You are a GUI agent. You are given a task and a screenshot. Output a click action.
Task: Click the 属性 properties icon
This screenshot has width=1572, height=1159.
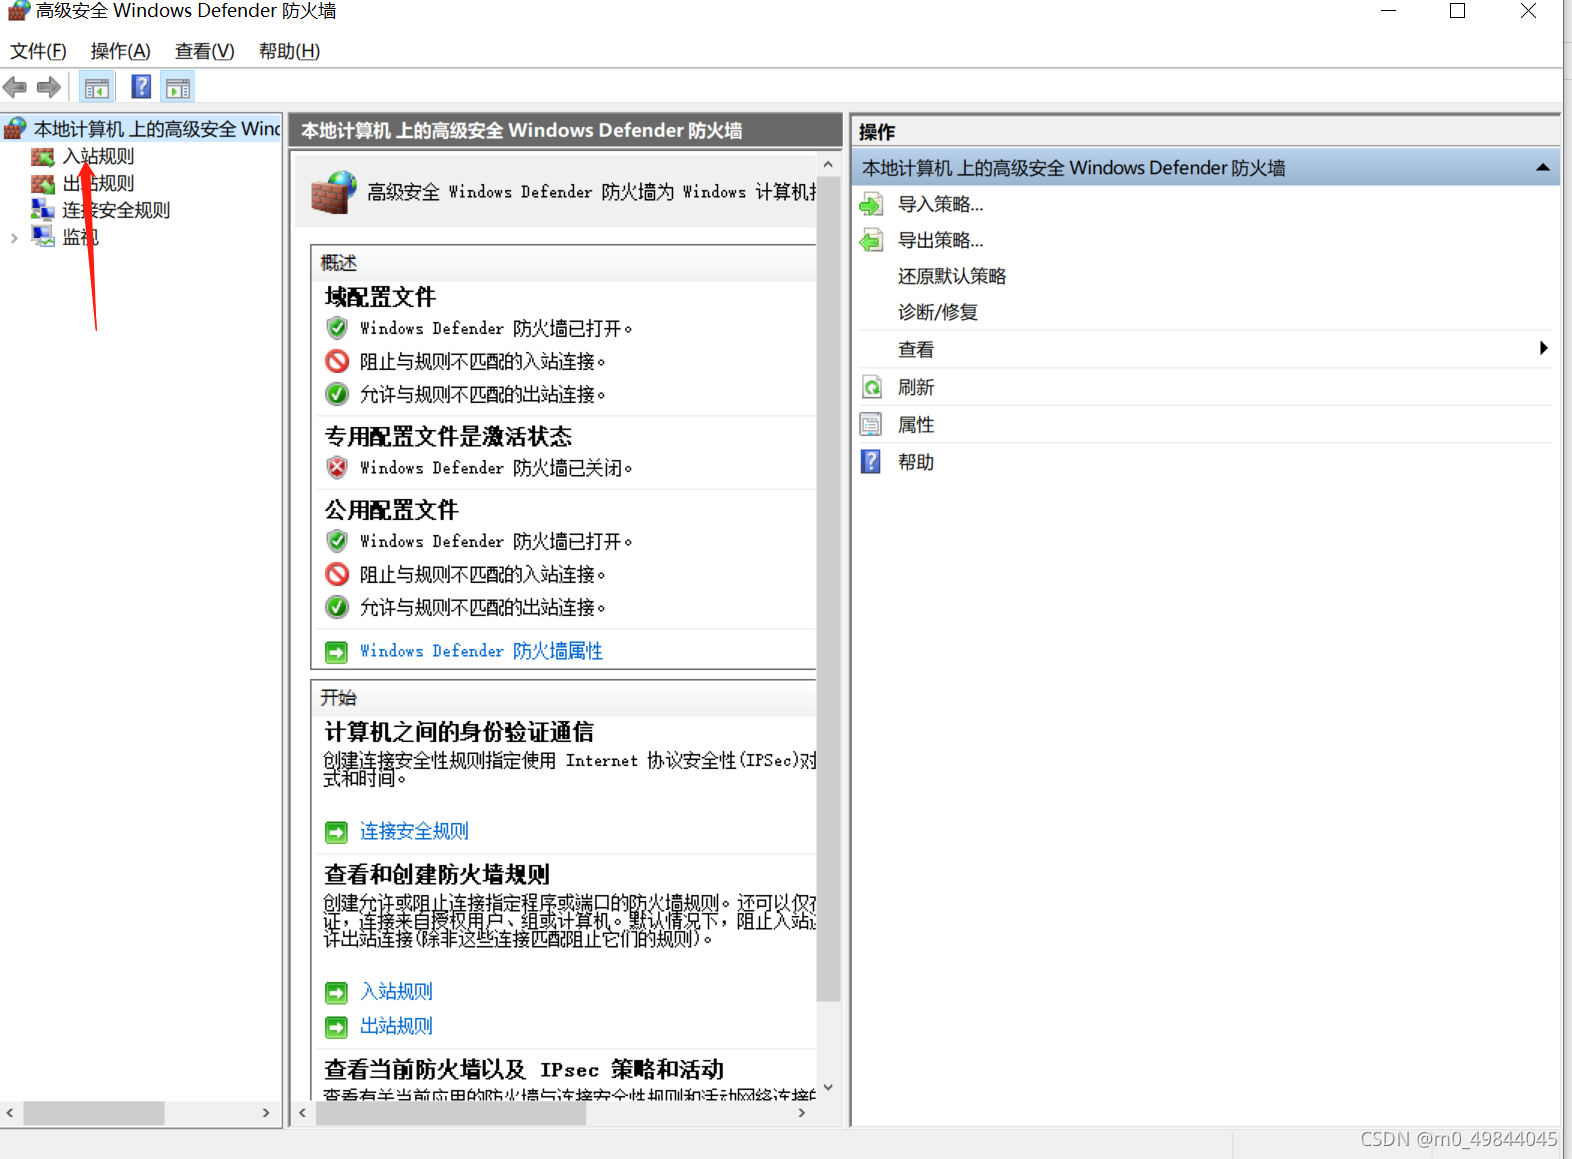pos(871,425)
